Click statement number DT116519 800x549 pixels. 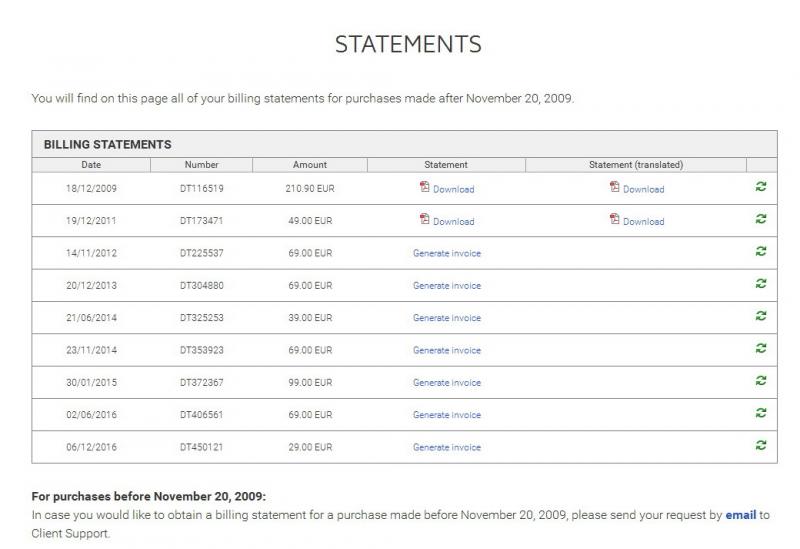point(202,188)
